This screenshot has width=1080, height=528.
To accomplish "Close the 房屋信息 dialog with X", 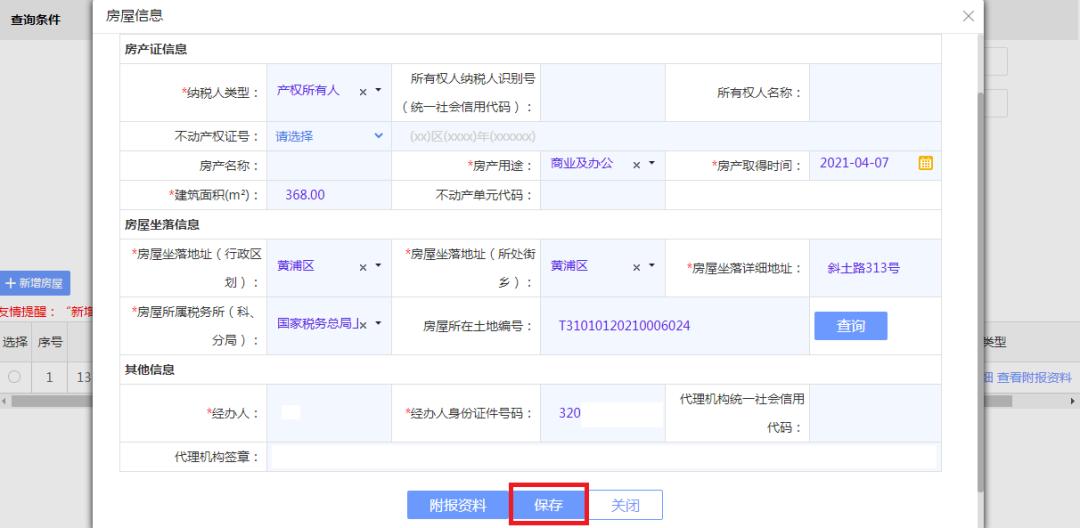I will pos(967,16).
